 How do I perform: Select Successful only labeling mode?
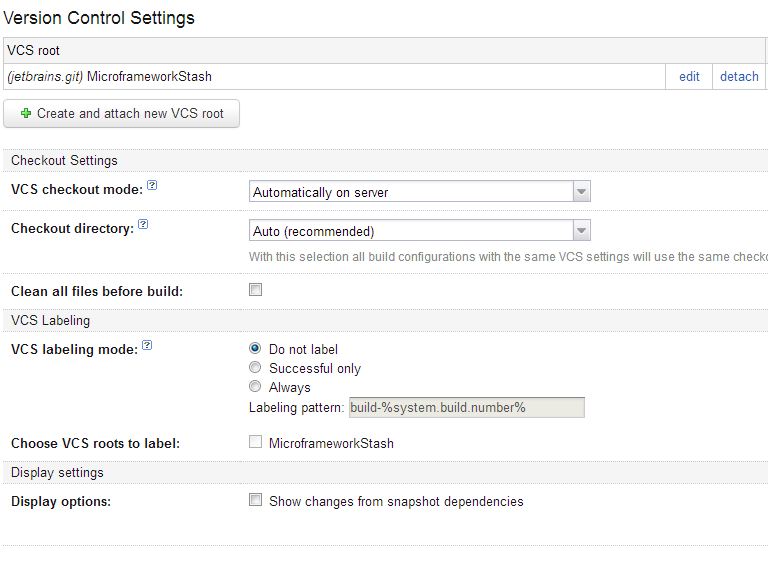click(x=255, y=367)
